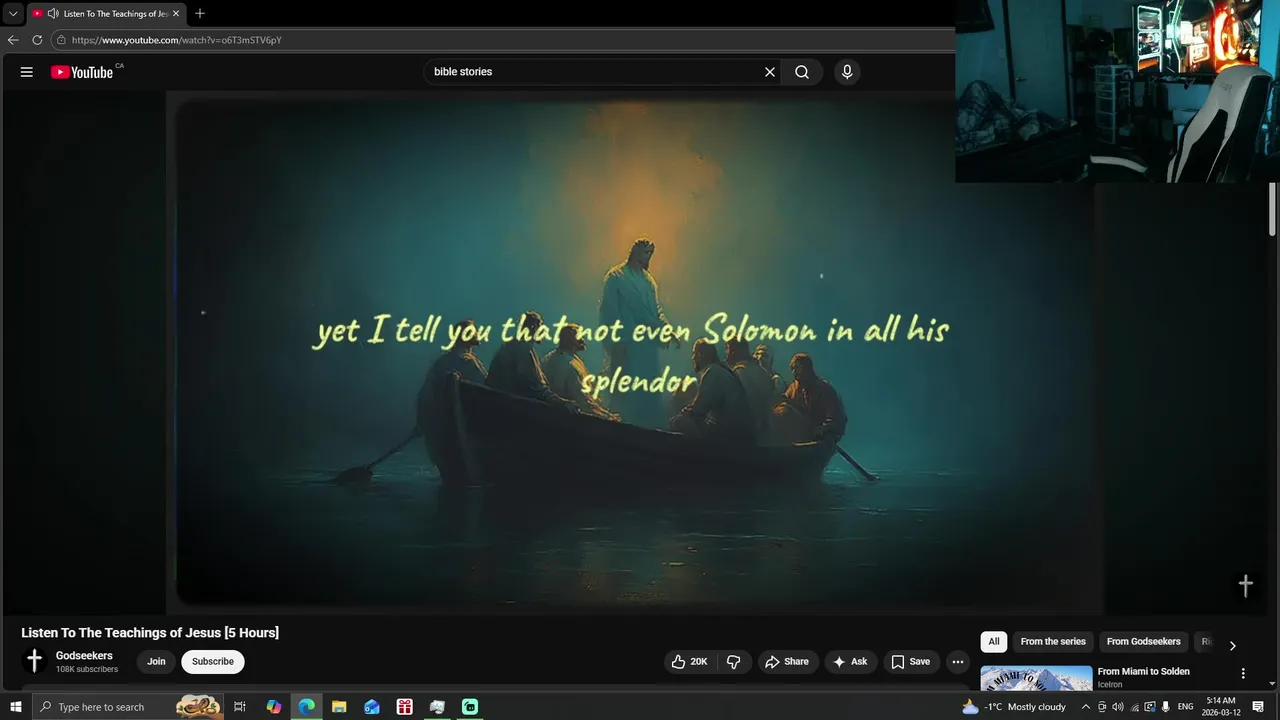1280x720 pixels.
Task: Go to the YouTube home logo
Action: pos(82,72)
